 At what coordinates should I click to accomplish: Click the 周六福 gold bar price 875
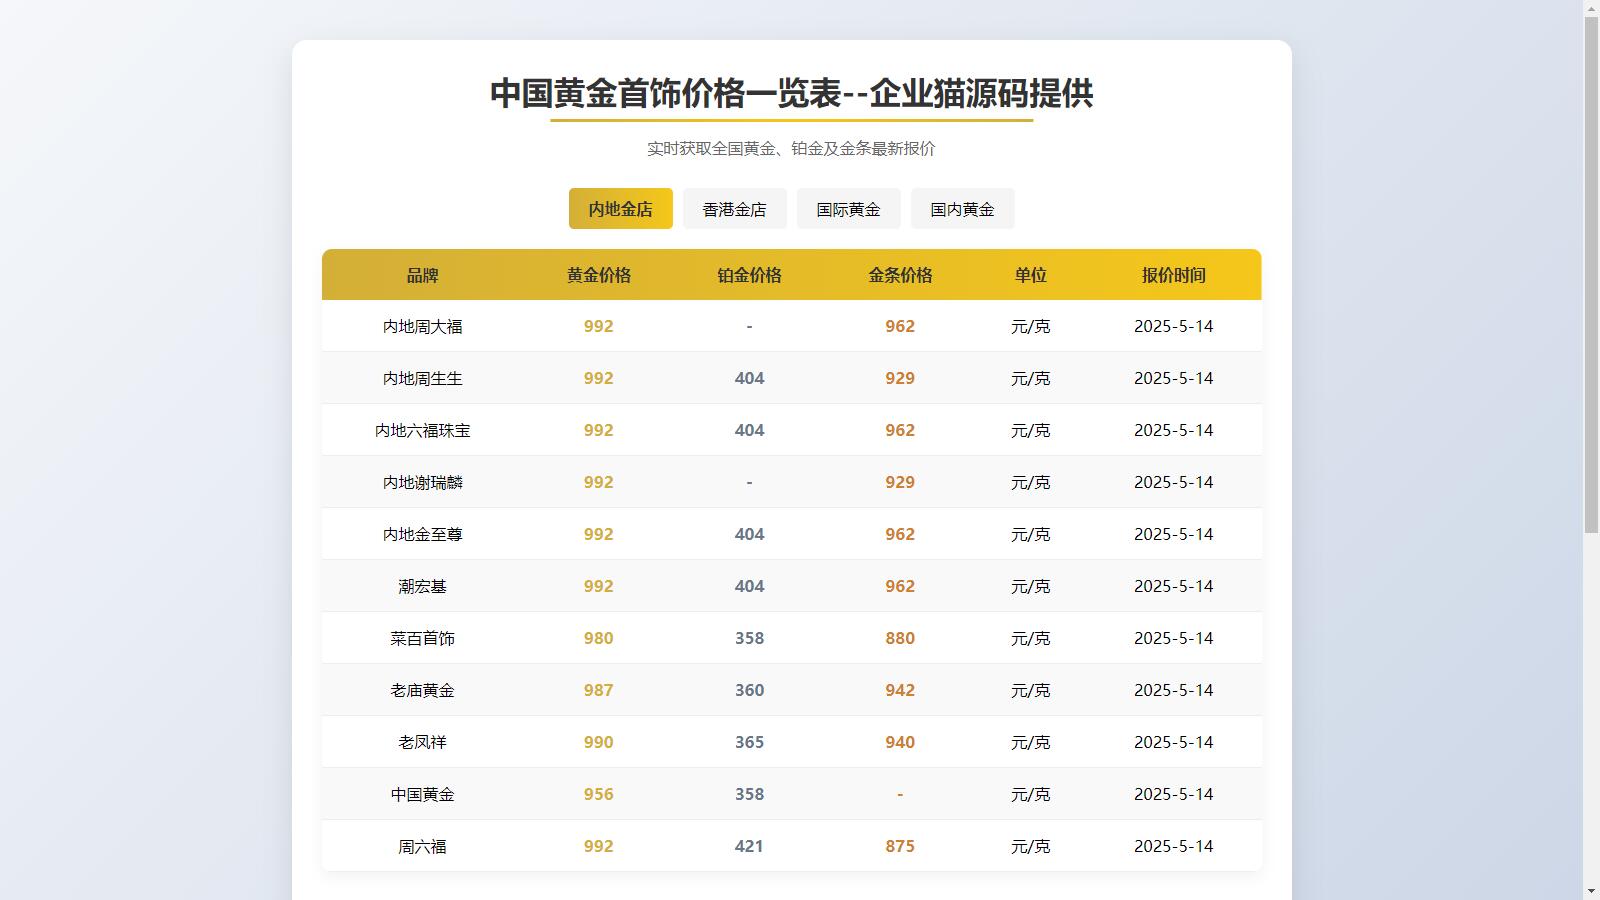[x=899, y=845]
